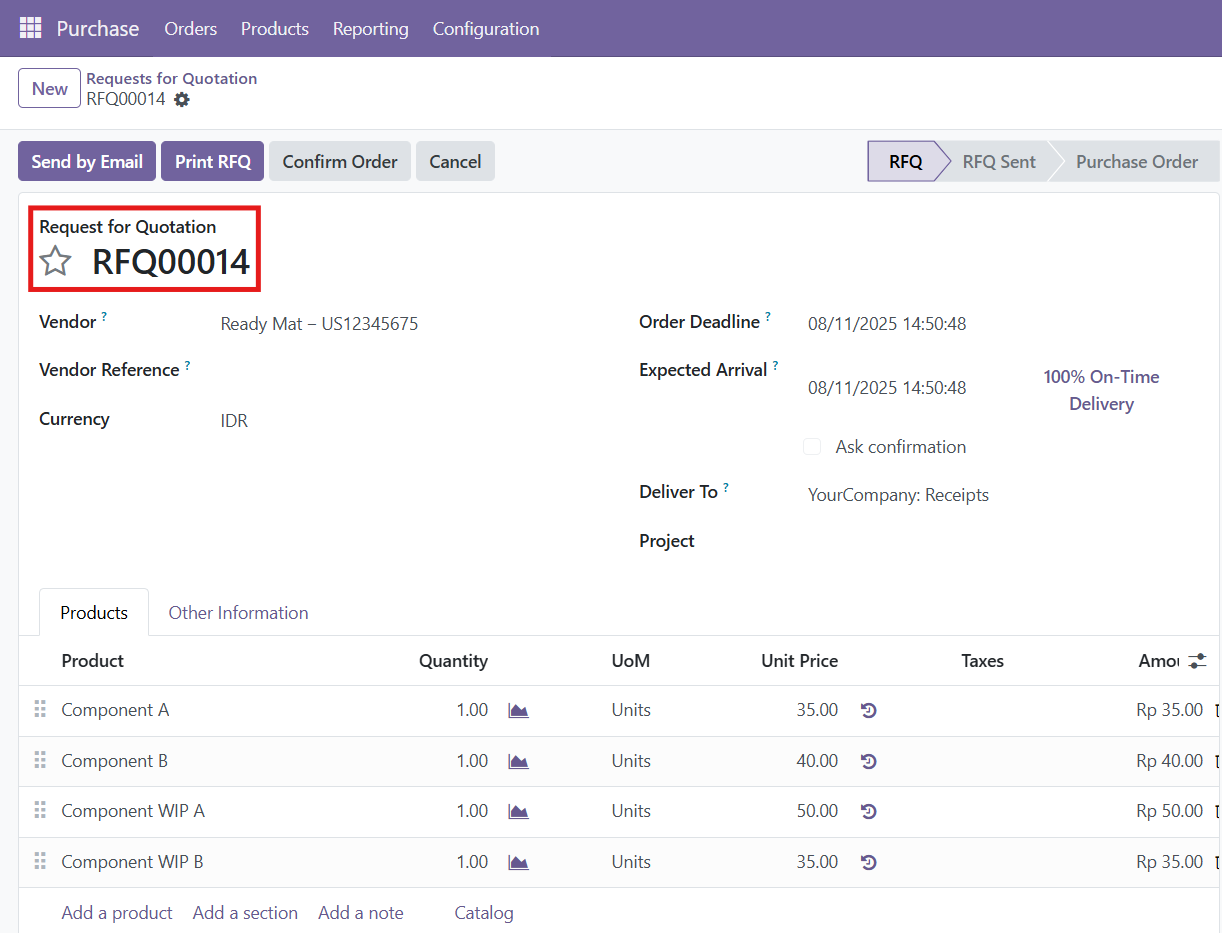Click the forecast chart icon for Component WIP B
The width and height of the screenshot is (1222, 933).
(518, 861)
